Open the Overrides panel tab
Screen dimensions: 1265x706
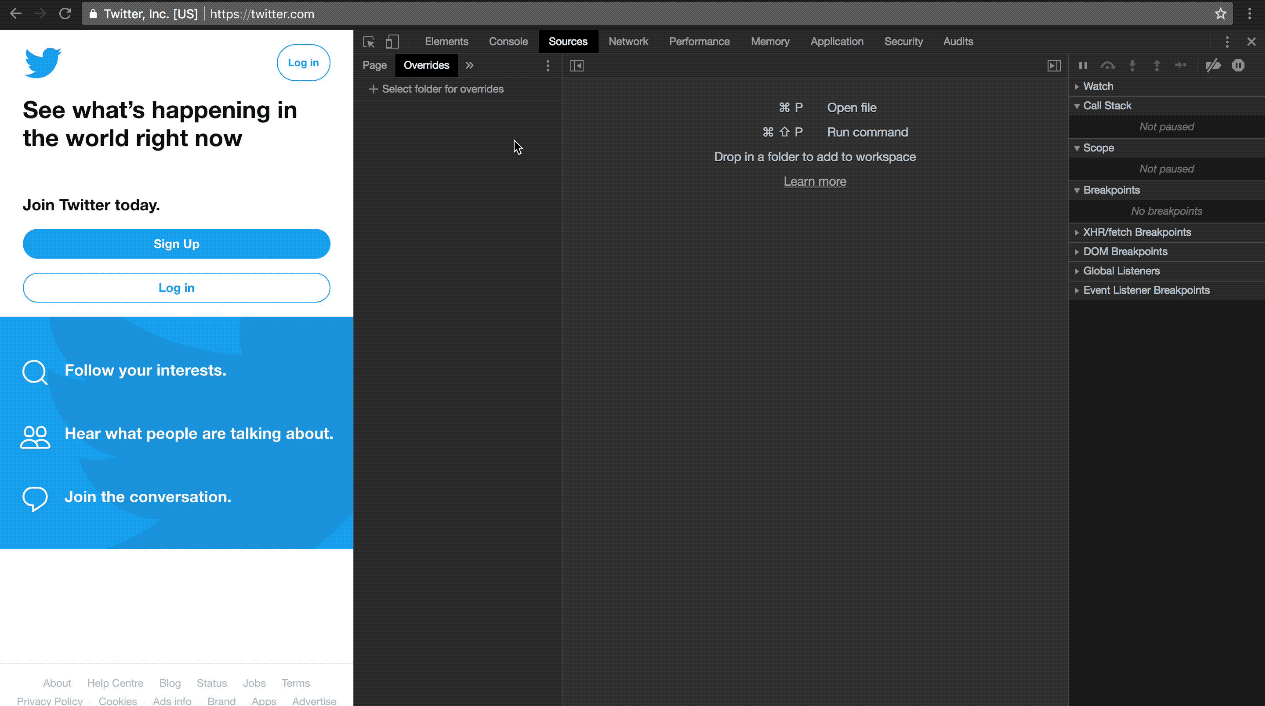tap(426, 64)
